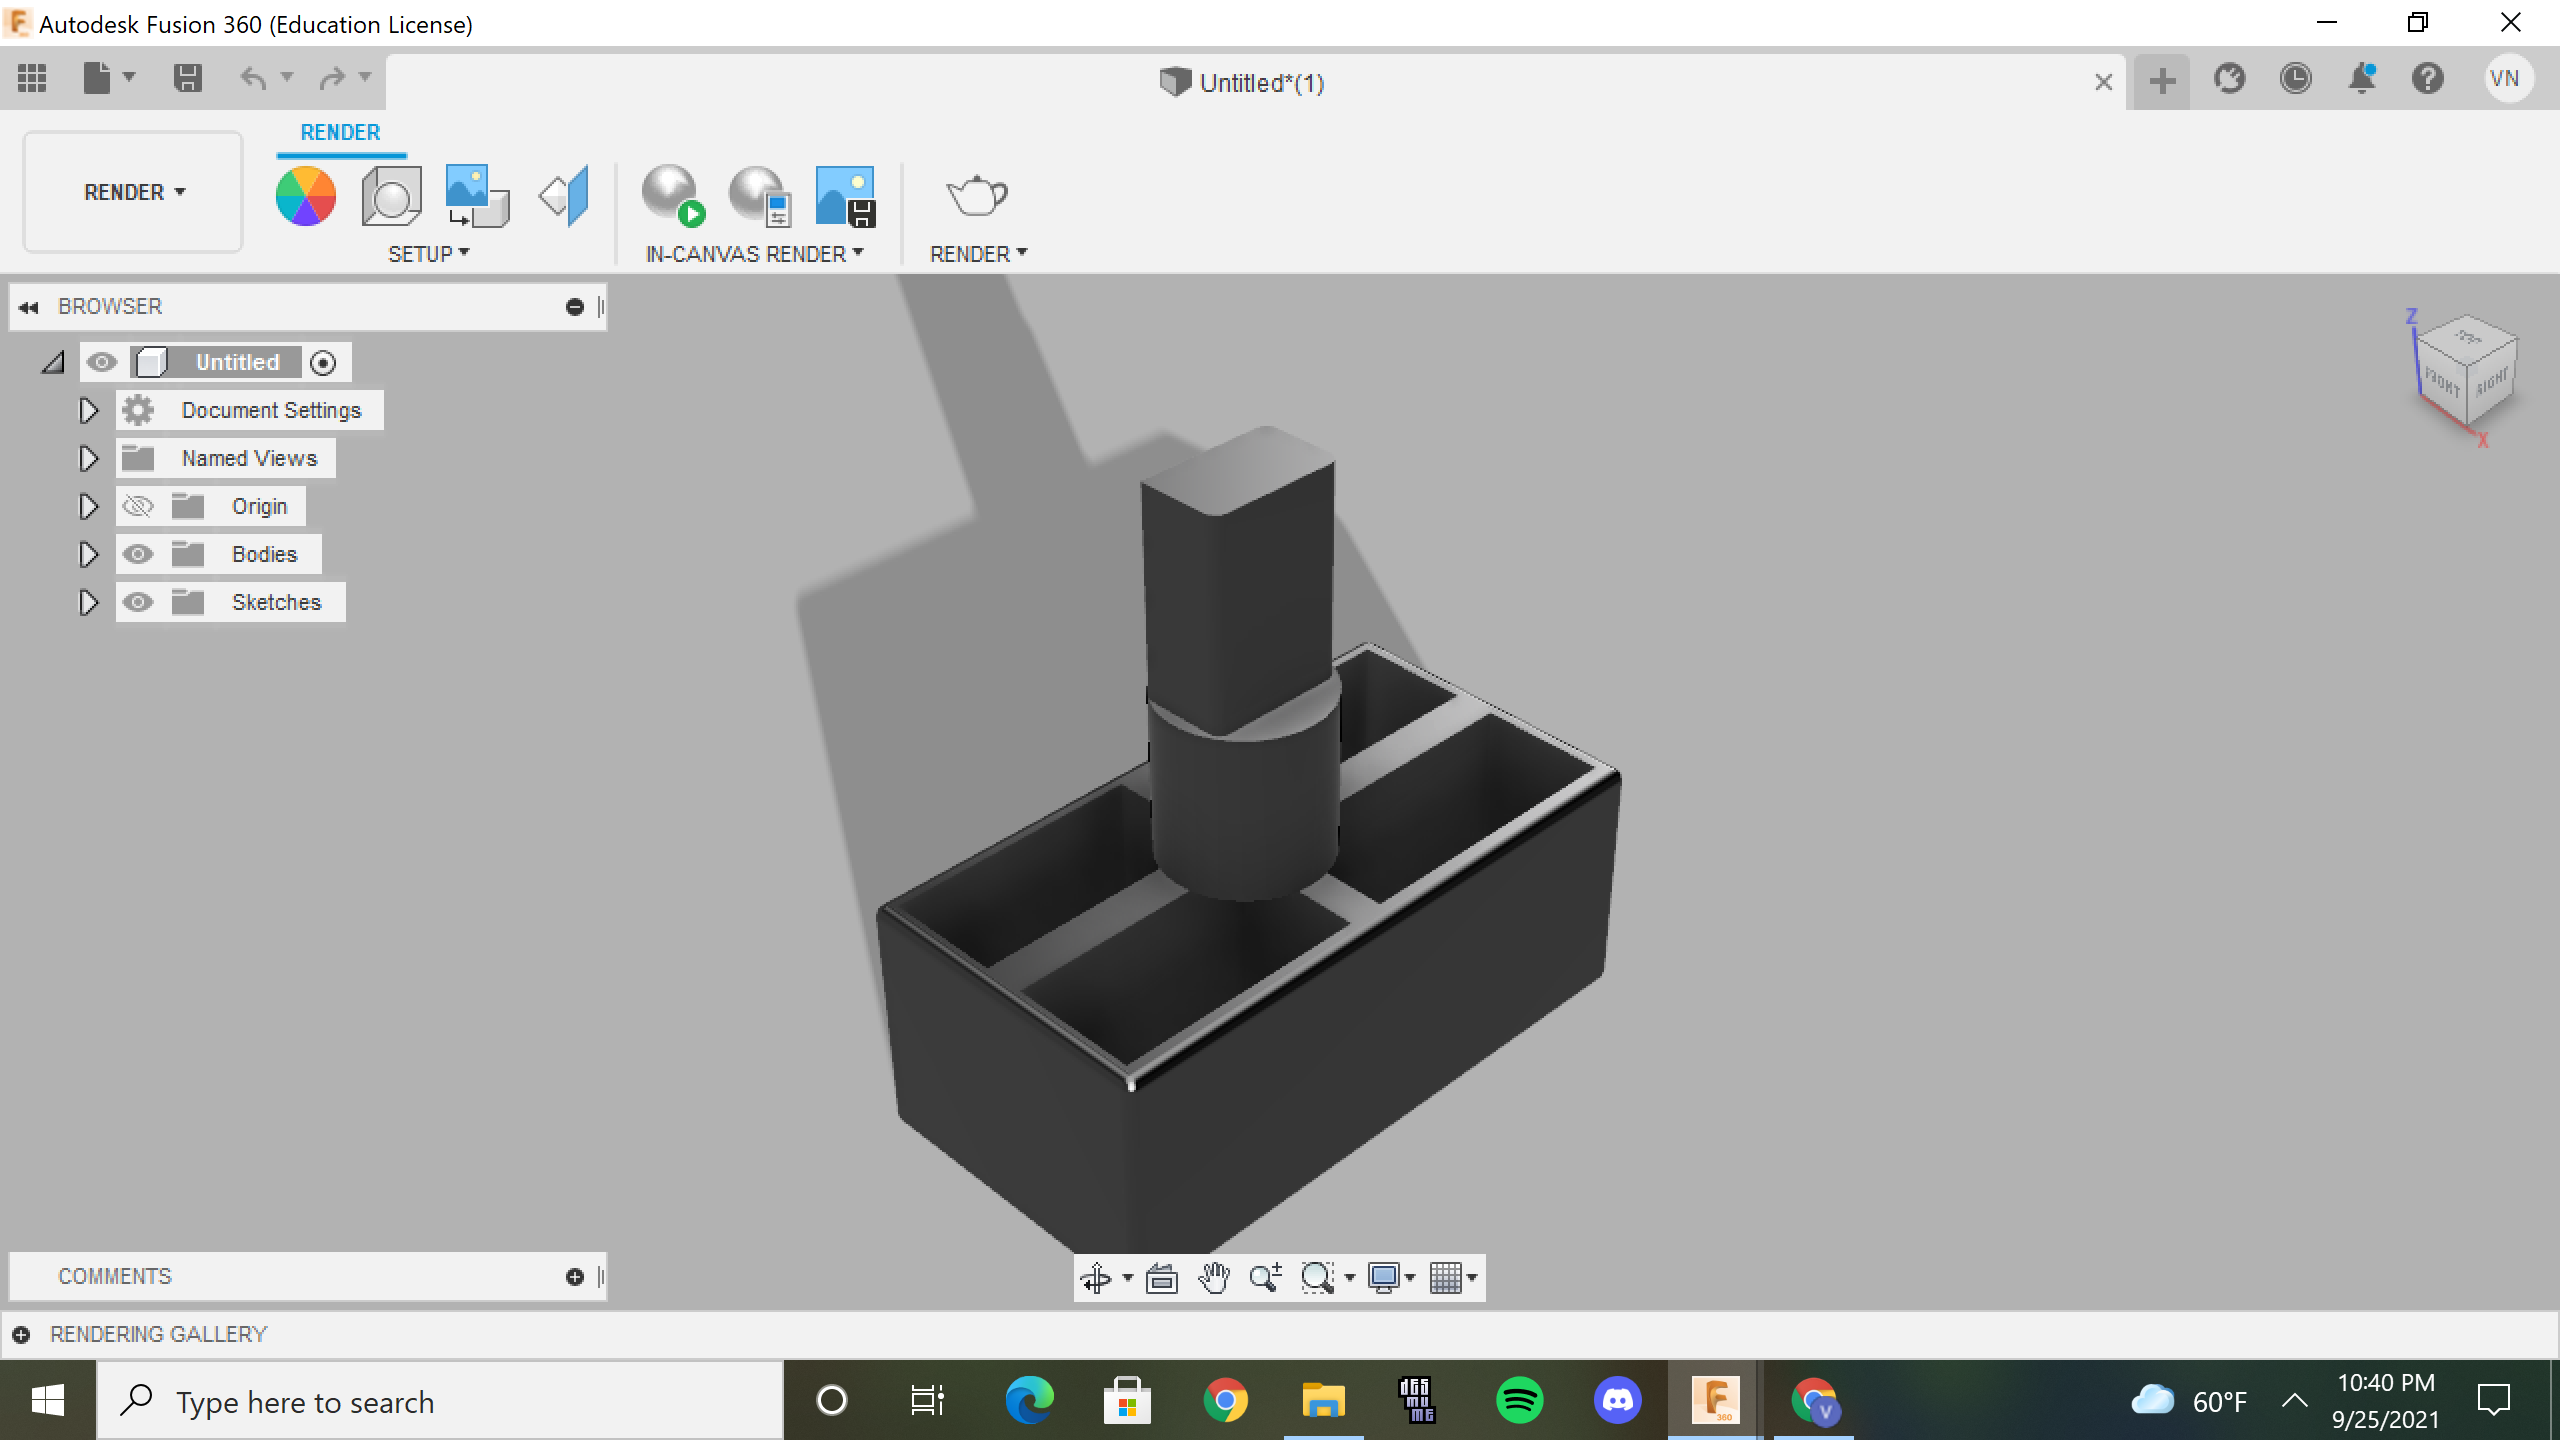Viewport: 2560px width, 1440px height.
Task: Select the Untitled*(1) document tab
Action: [x=1242, y=83]
